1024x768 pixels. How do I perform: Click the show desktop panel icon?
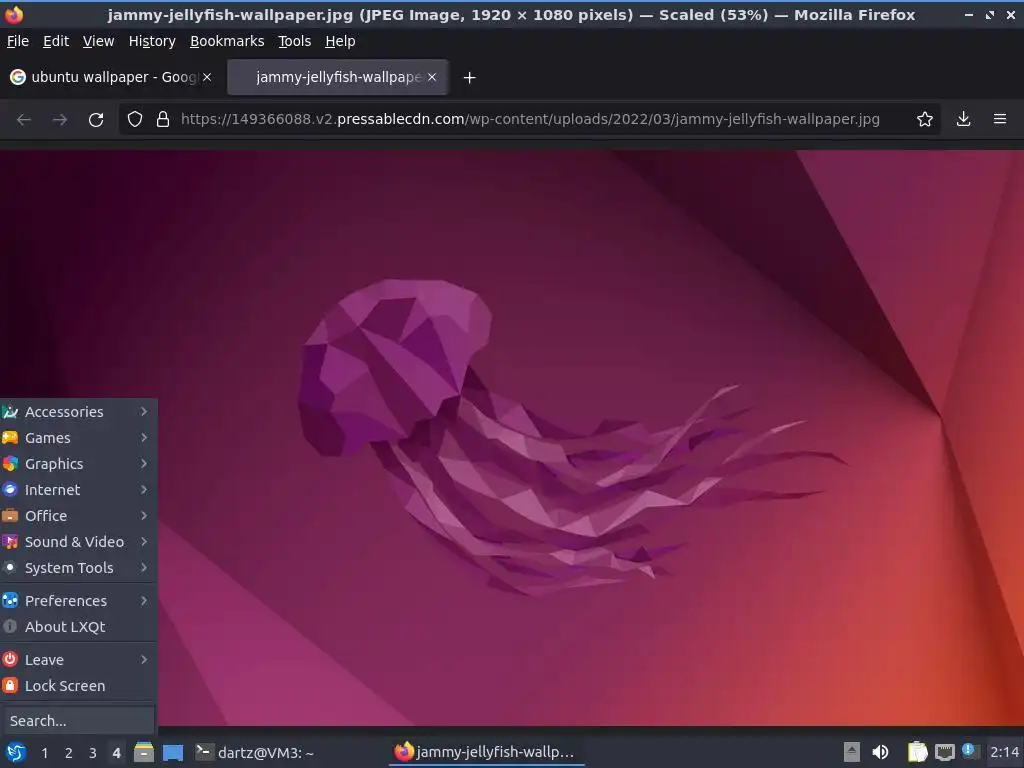click(173, 752)
